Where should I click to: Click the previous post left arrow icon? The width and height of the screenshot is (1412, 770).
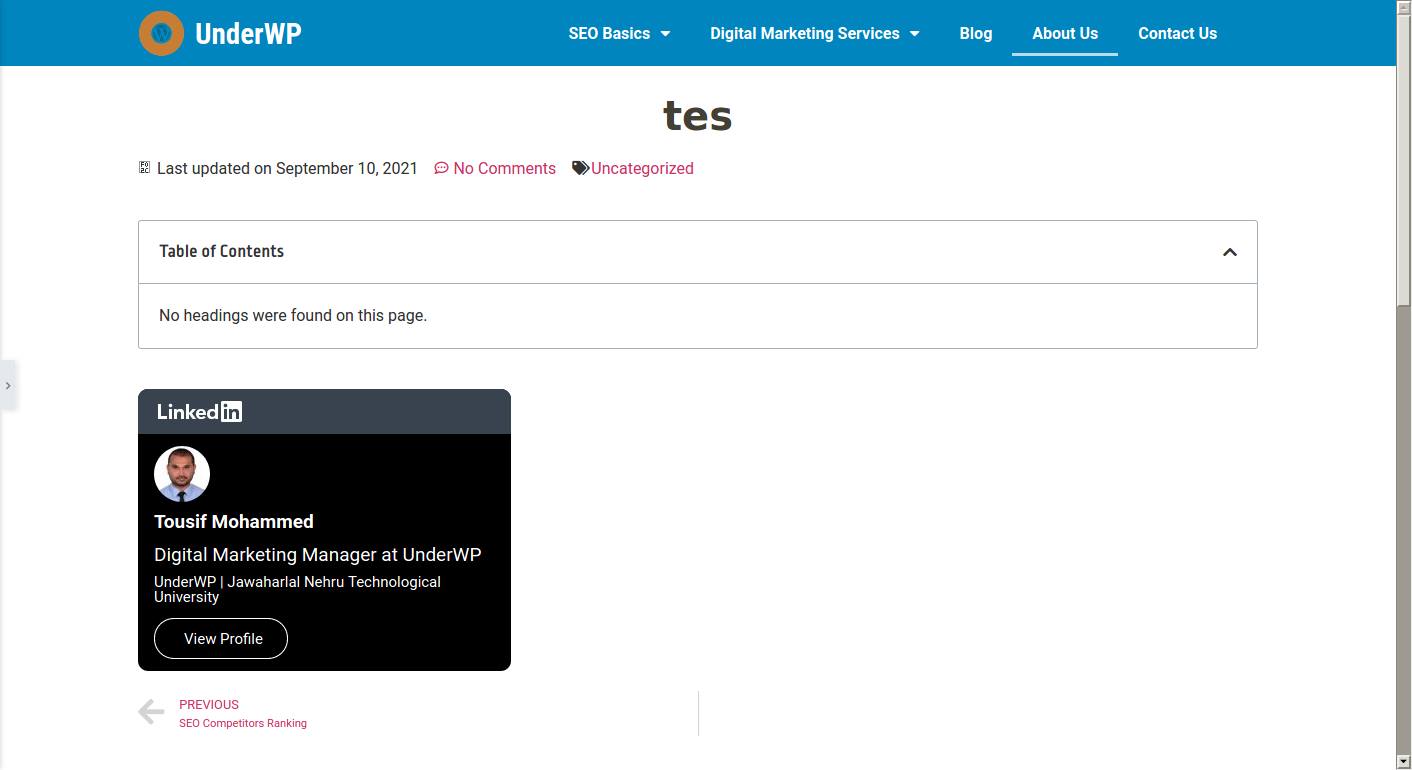(x=151, y=712)
